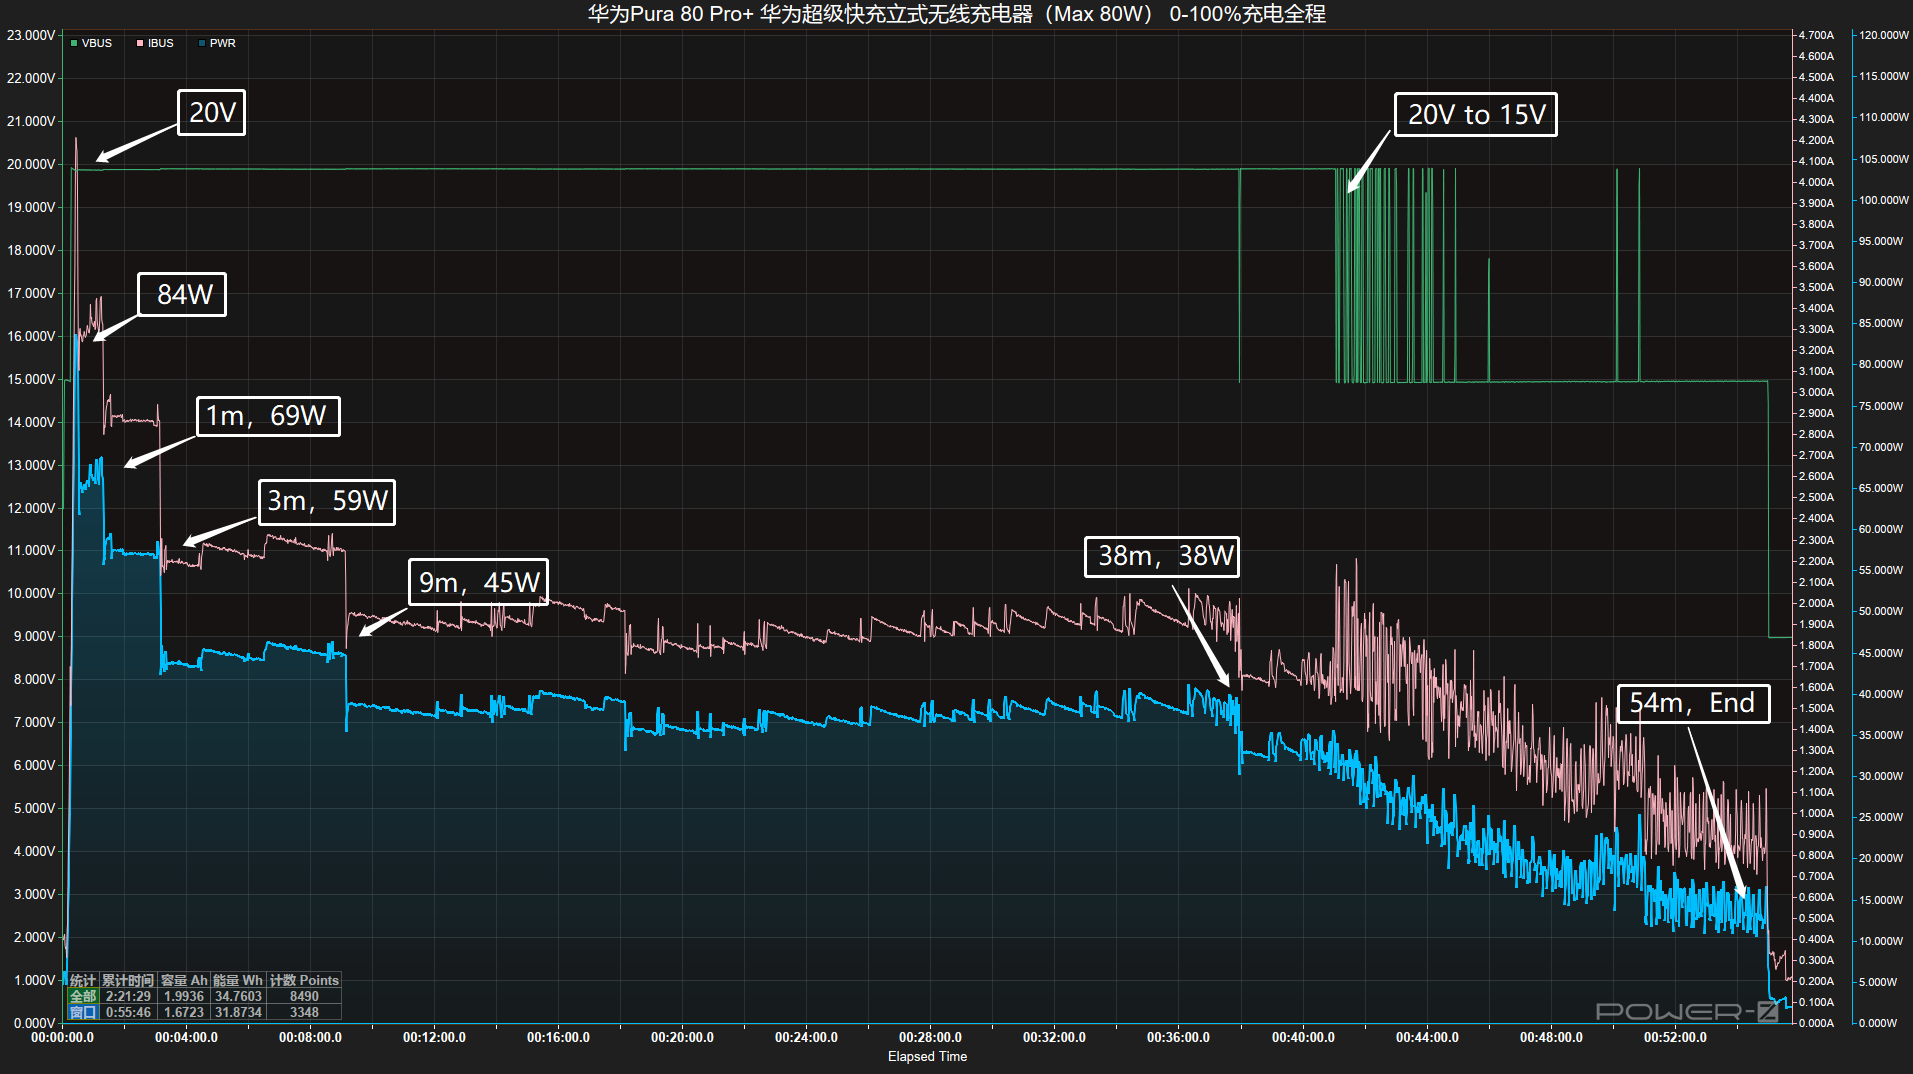1913x1074 pixels.
Task: Click the 00:36:00.0 time axis tick
Action: [1178, 1037]
